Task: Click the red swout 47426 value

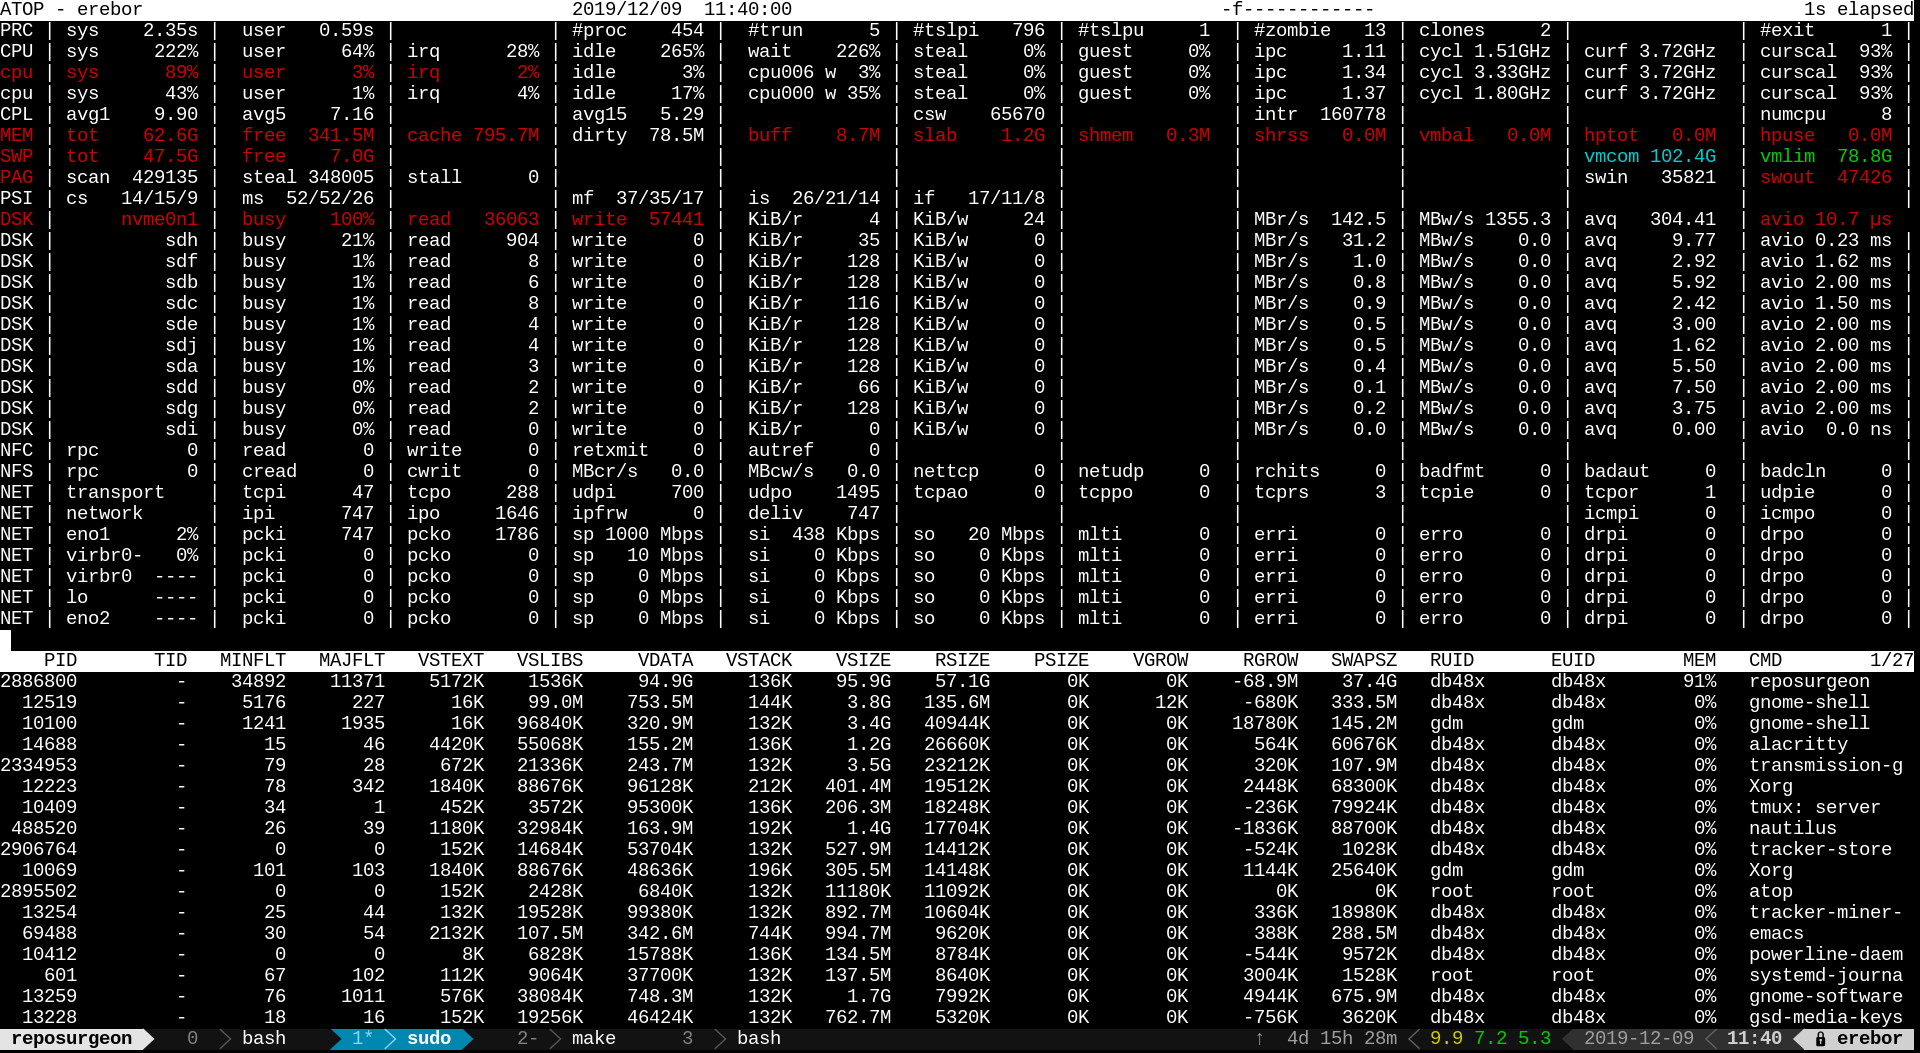Action: [x=1826, y=178]
